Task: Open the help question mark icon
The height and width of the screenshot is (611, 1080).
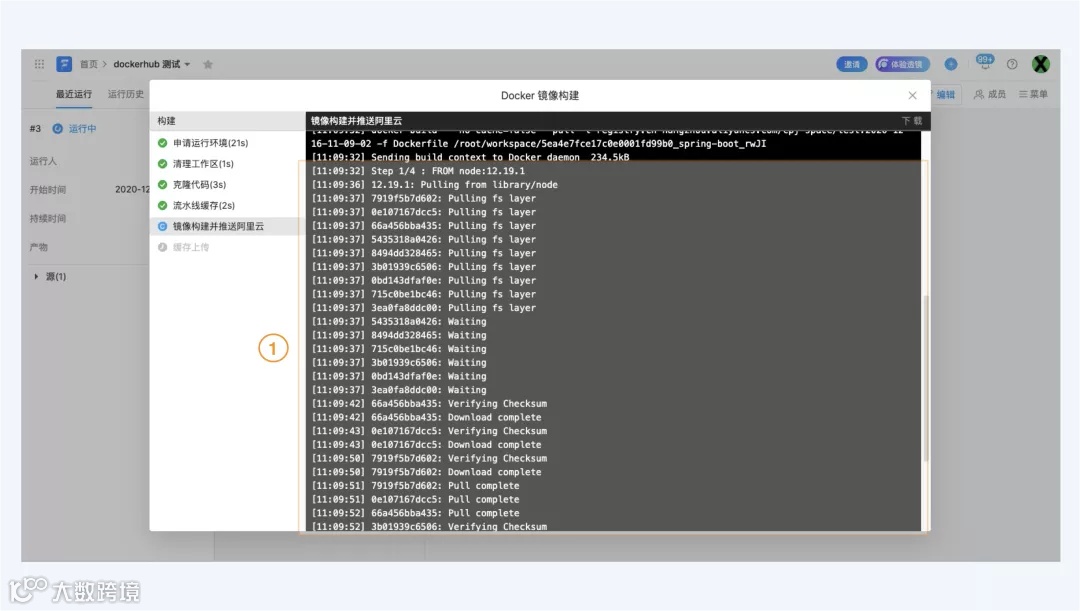Action: point(1012,64)
